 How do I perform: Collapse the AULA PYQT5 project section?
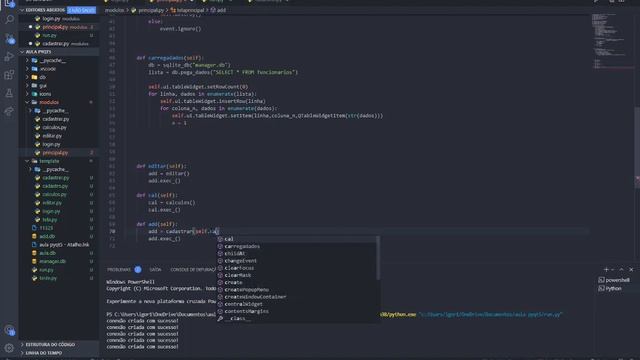(x=38, y=52)
